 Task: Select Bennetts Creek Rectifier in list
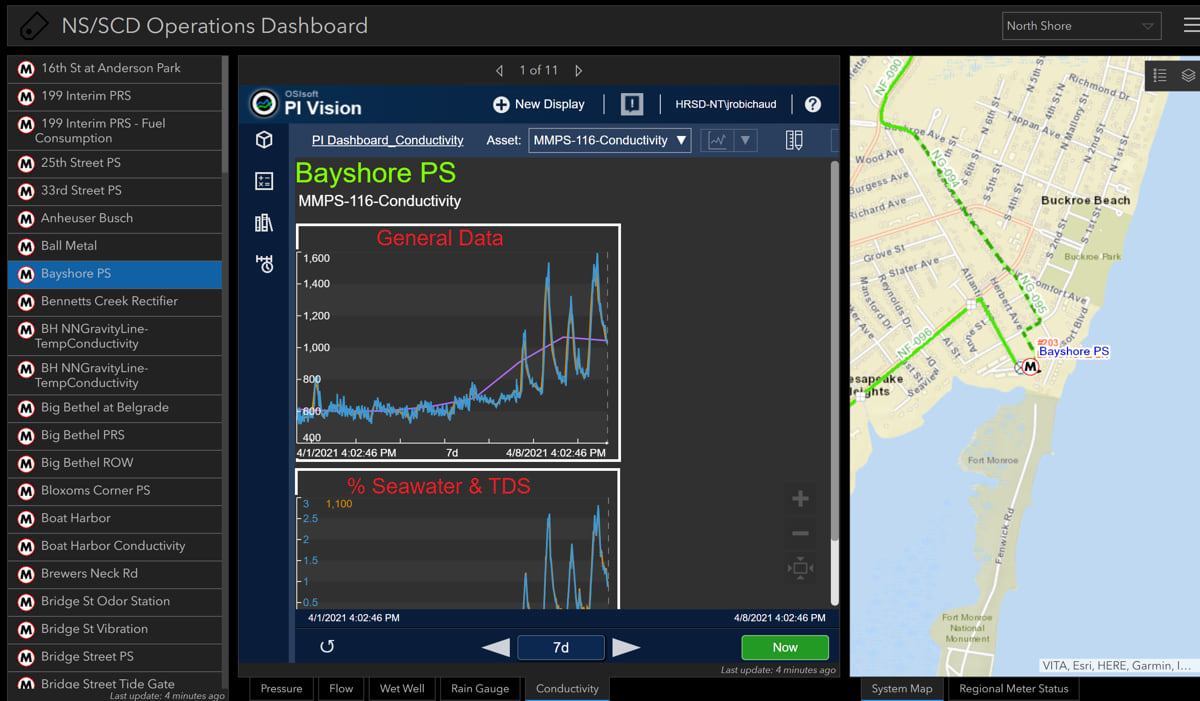click(115, 301)
